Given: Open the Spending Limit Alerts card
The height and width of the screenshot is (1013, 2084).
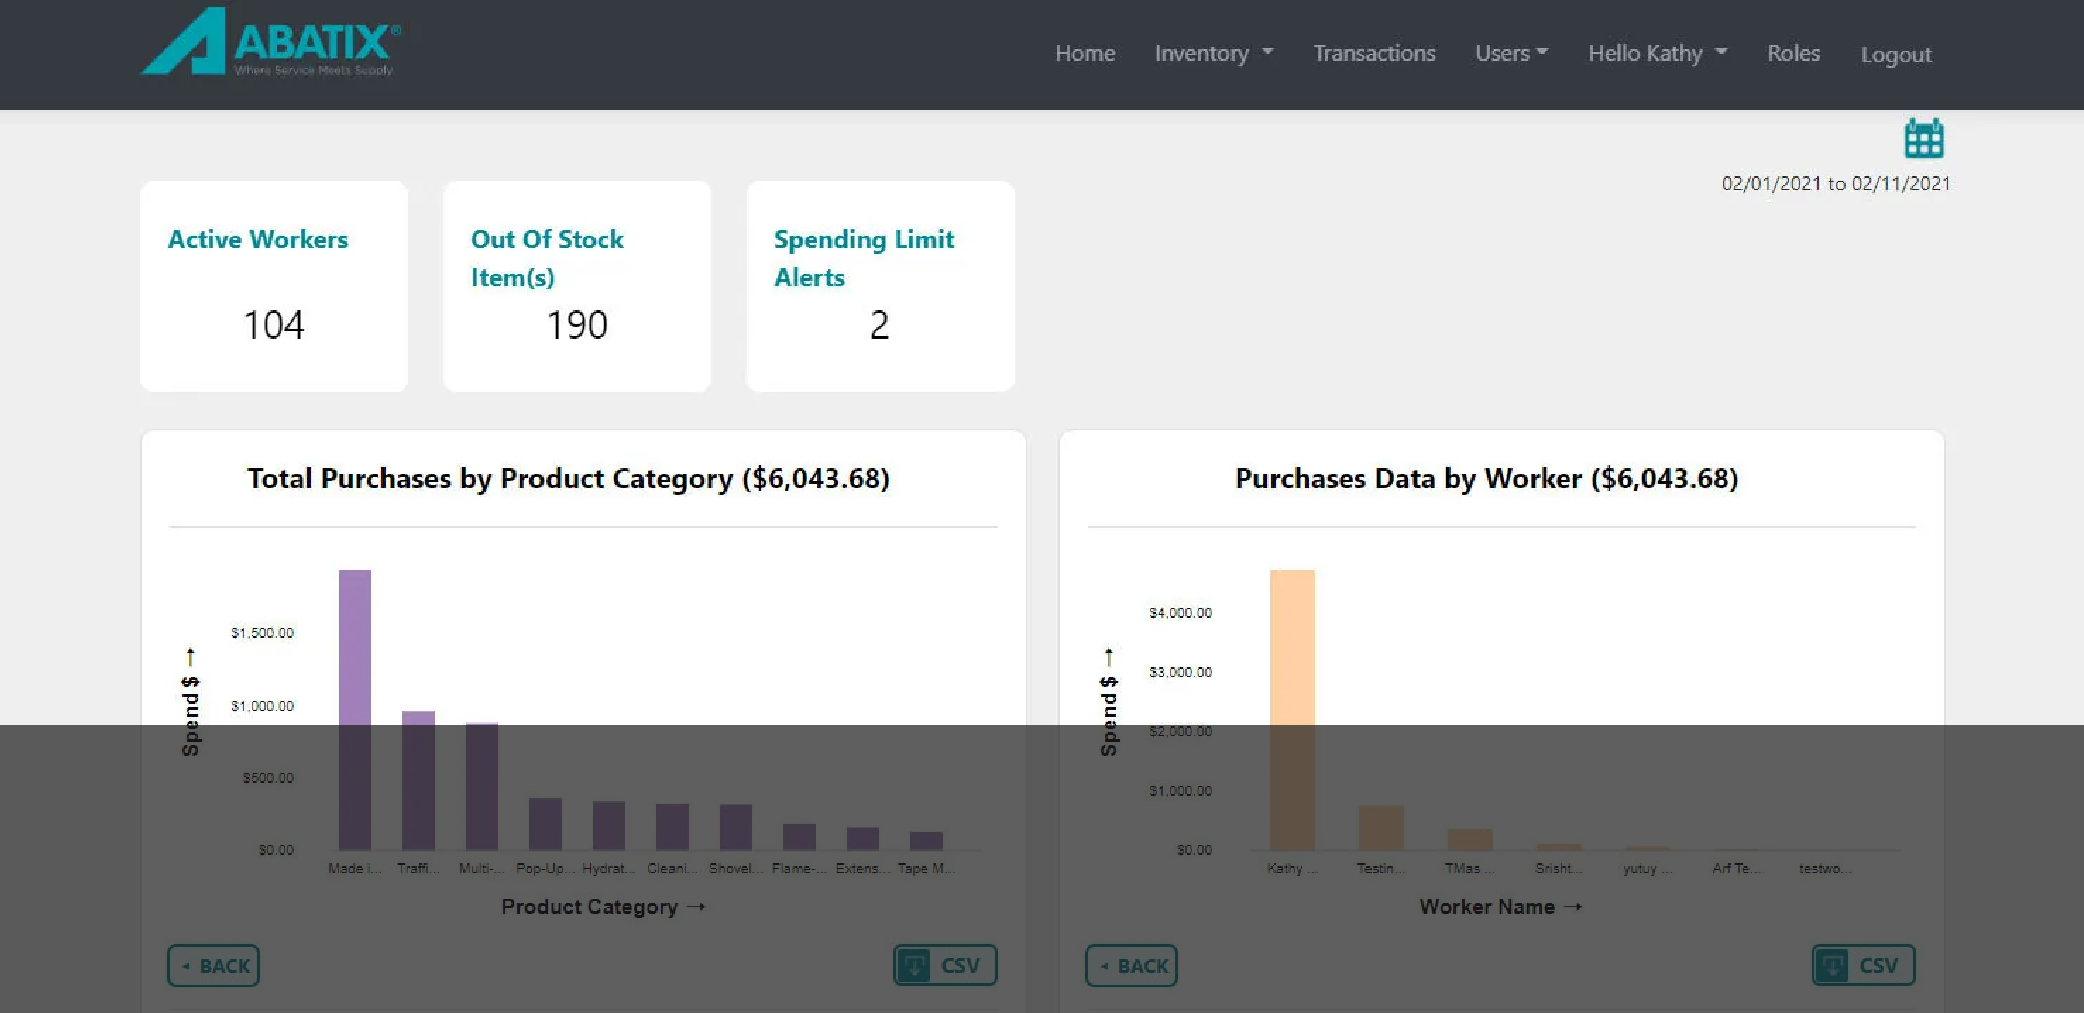Looking at the screenshot, I should point(880,286).
